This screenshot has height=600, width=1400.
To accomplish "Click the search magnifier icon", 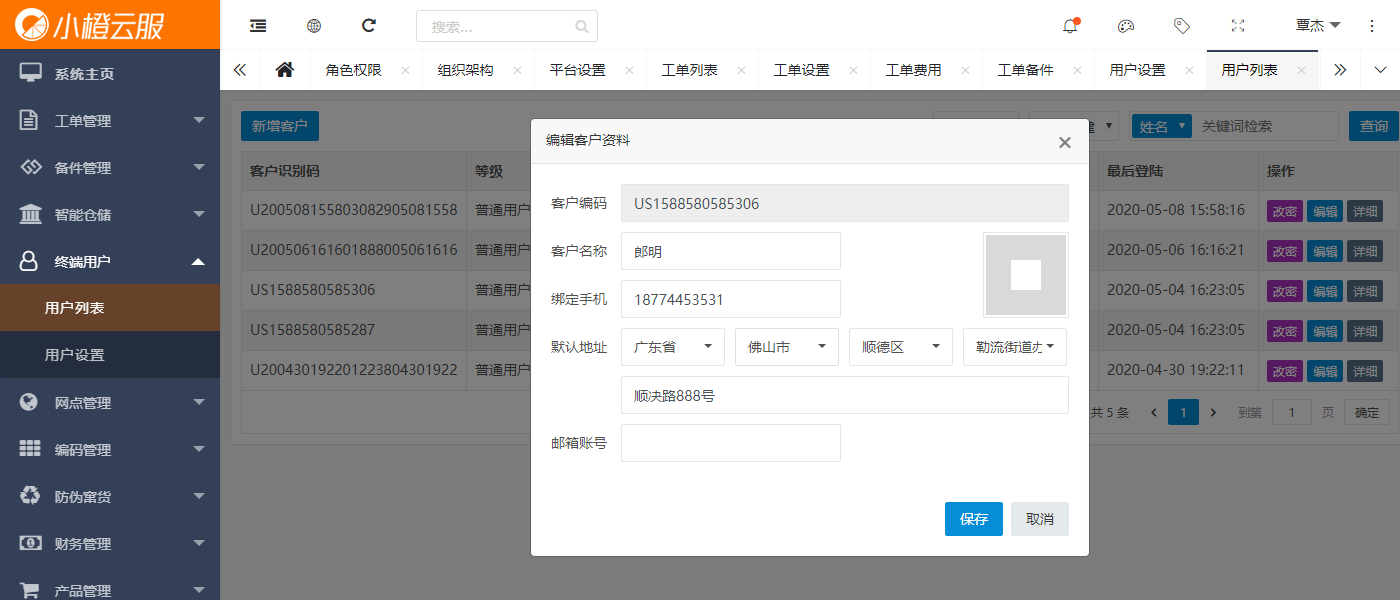I will pyautogui.click(x=582, y=27).
